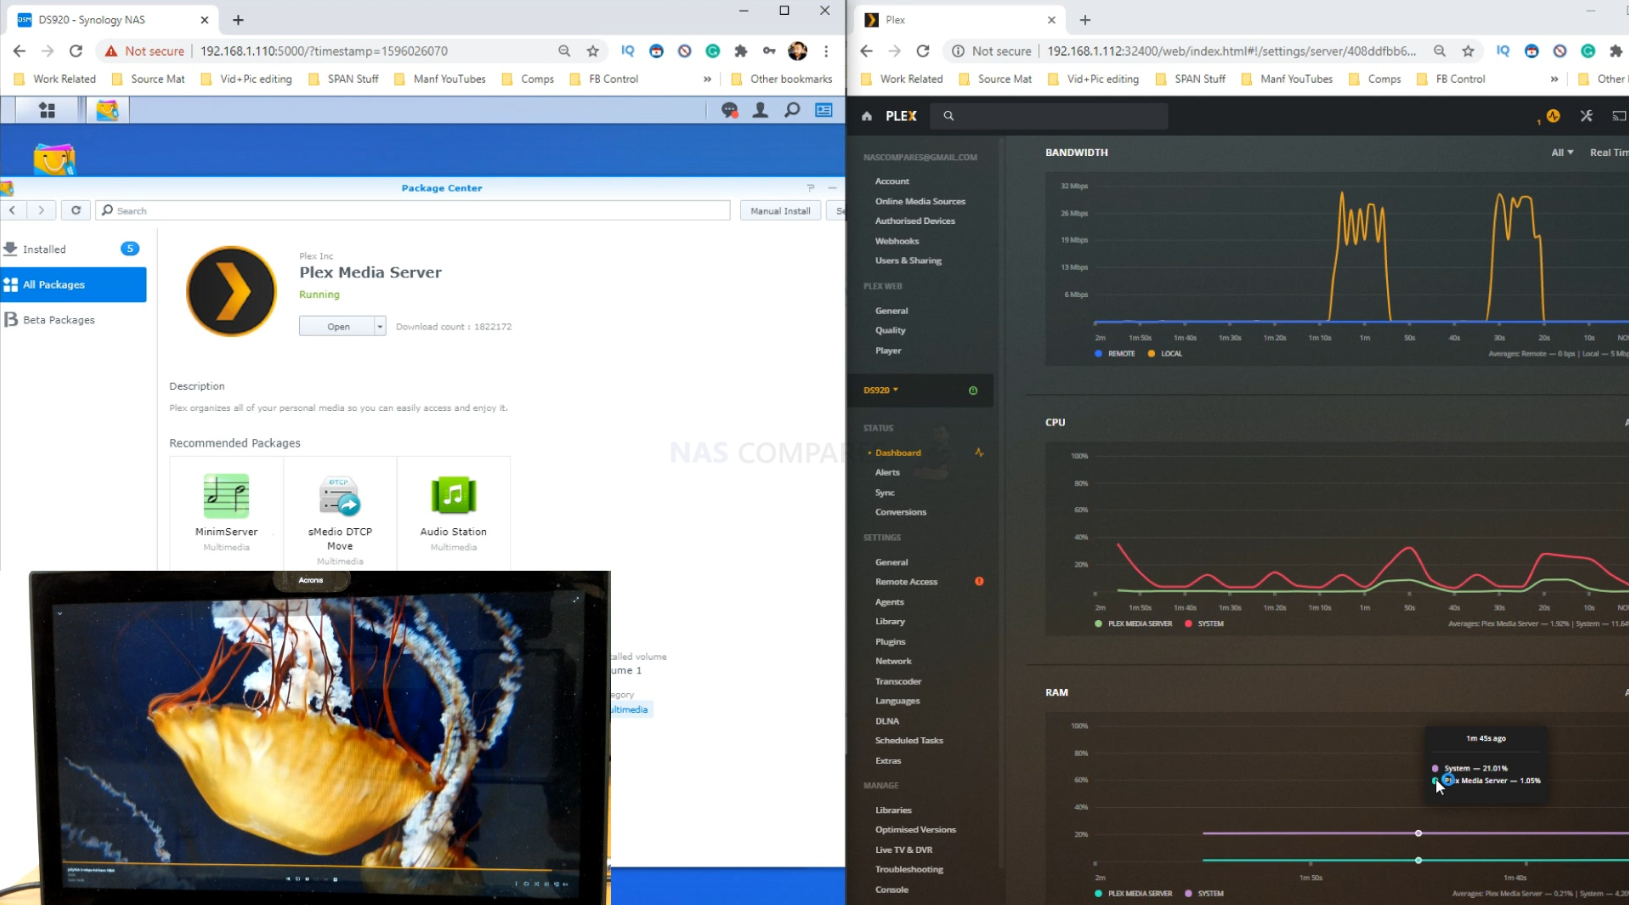The height and width of the screenshot is (905, 1629).
Task: Open Transcoder settings in Plex
Action: (898, 681)
